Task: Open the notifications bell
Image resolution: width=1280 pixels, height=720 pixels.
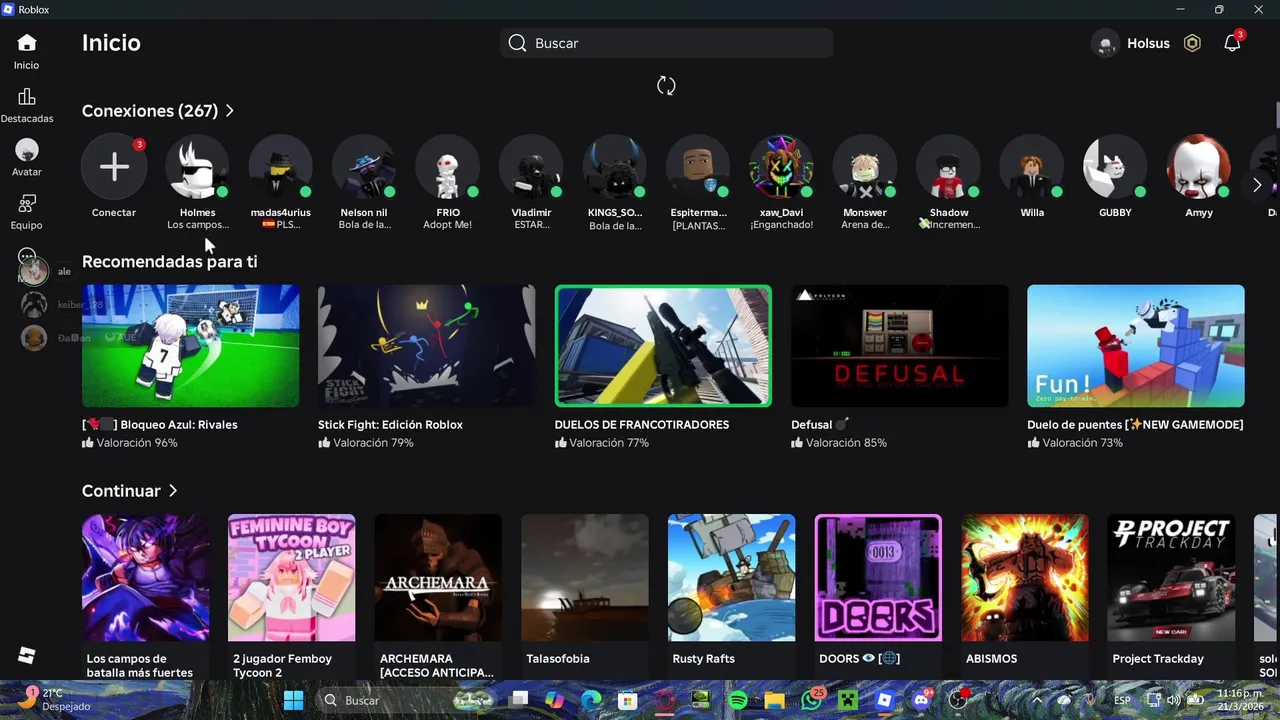Action: pos(1232,43)
